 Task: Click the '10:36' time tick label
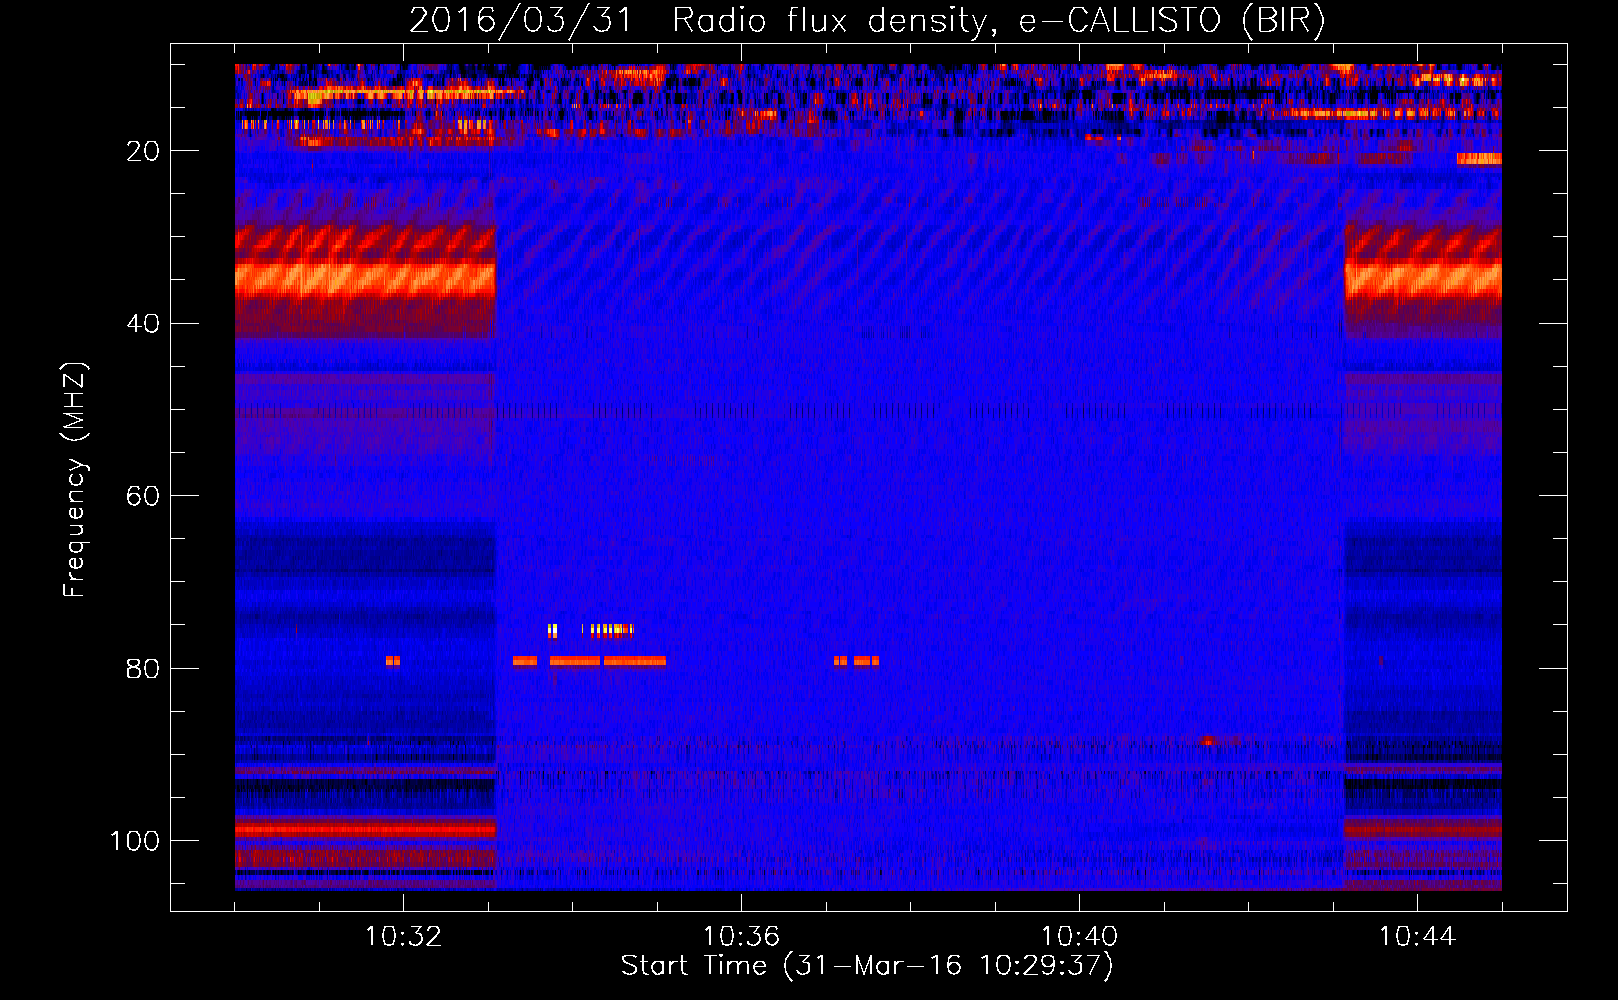click(x=741, y=937)
